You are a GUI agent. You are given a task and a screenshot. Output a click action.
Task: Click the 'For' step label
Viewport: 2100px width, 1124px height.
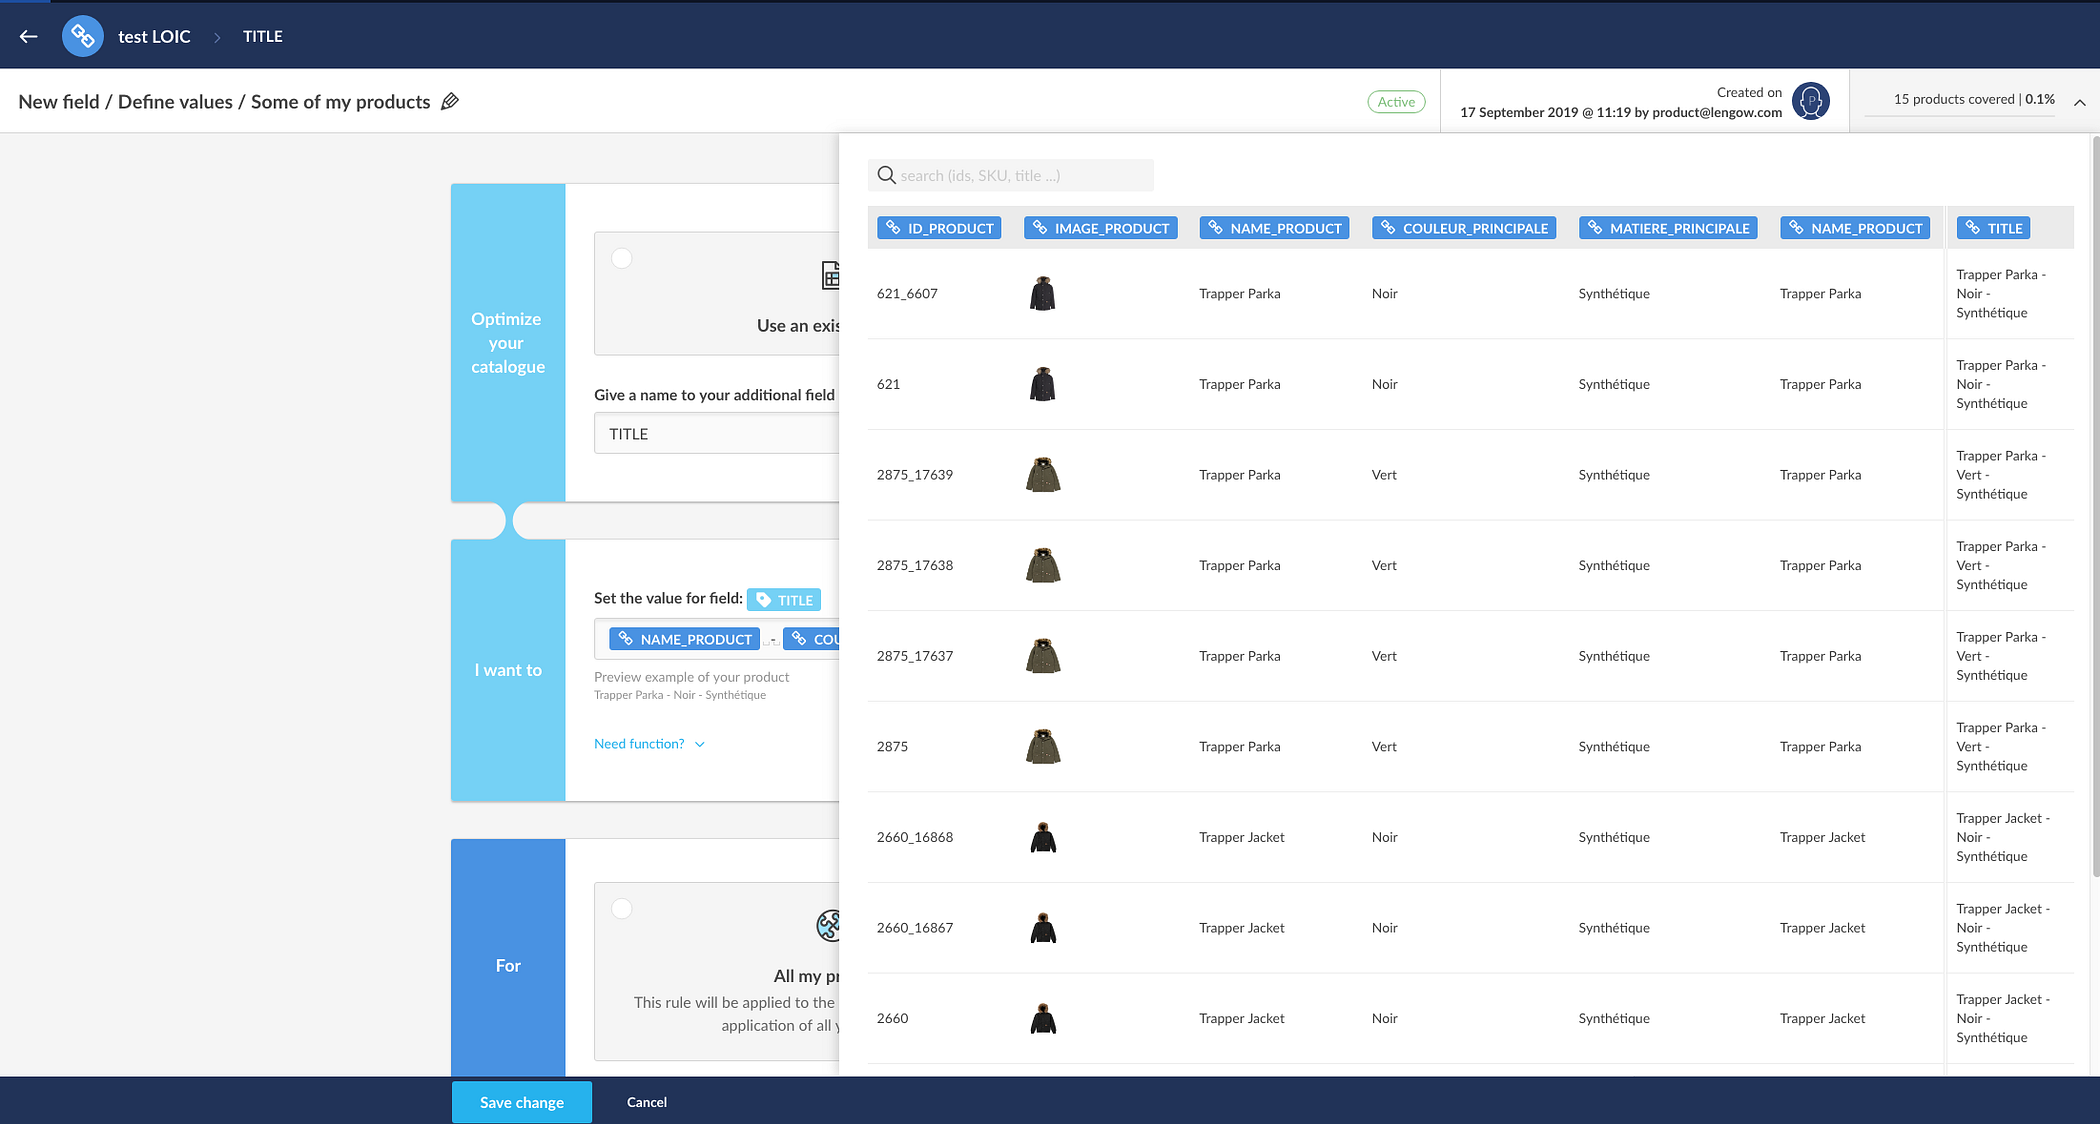click(508, 966)
